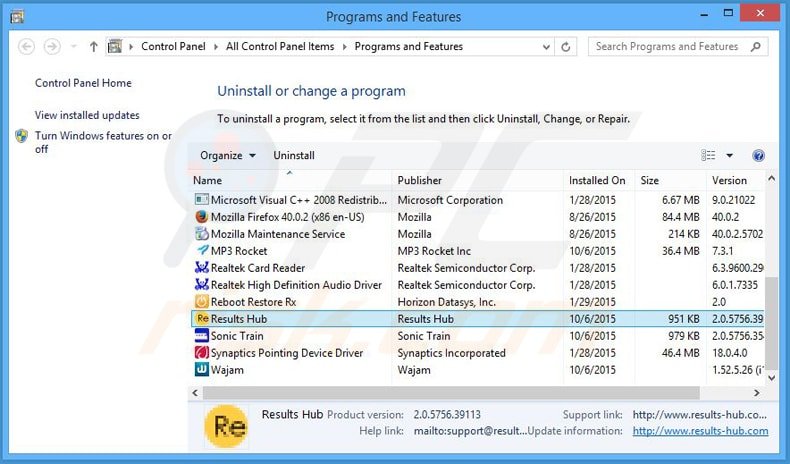Click the Synaptics Incorporated publisher cell
The image size is (790, 464).
click(x=451, y=353)
